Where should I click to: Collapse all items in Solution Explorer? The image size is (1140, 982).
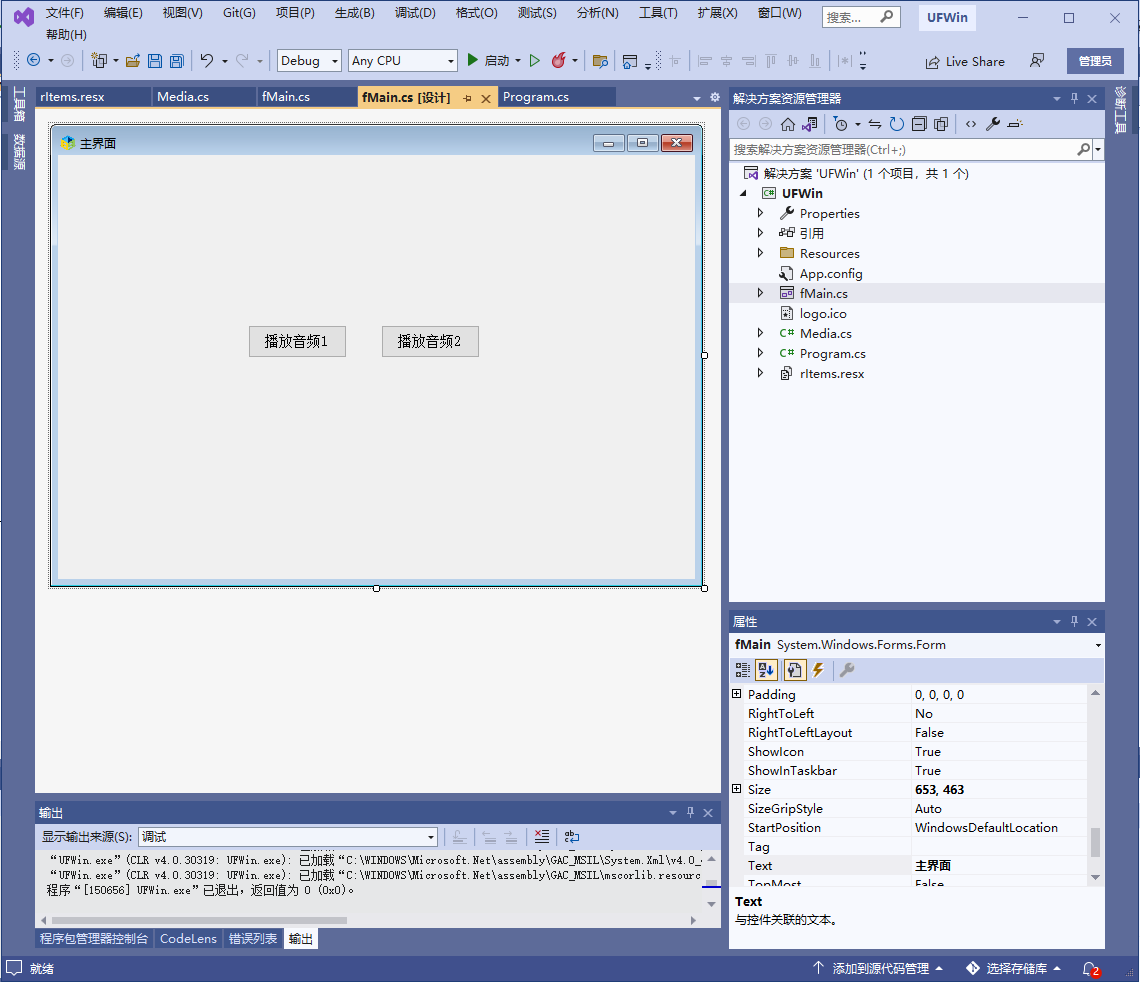tap(919, 124)
